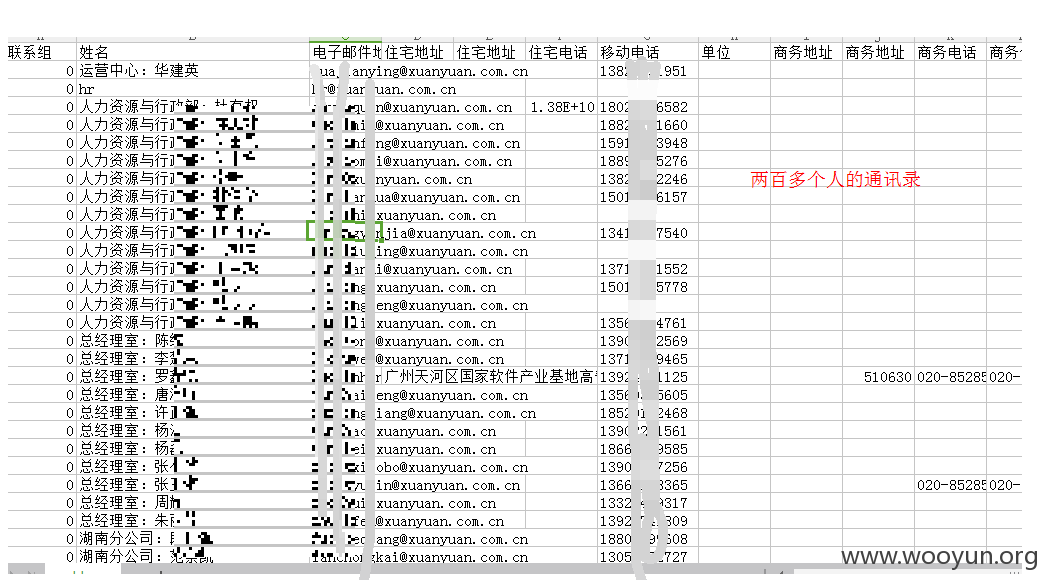Select the 单位 header cell

[x=734, y=52]
